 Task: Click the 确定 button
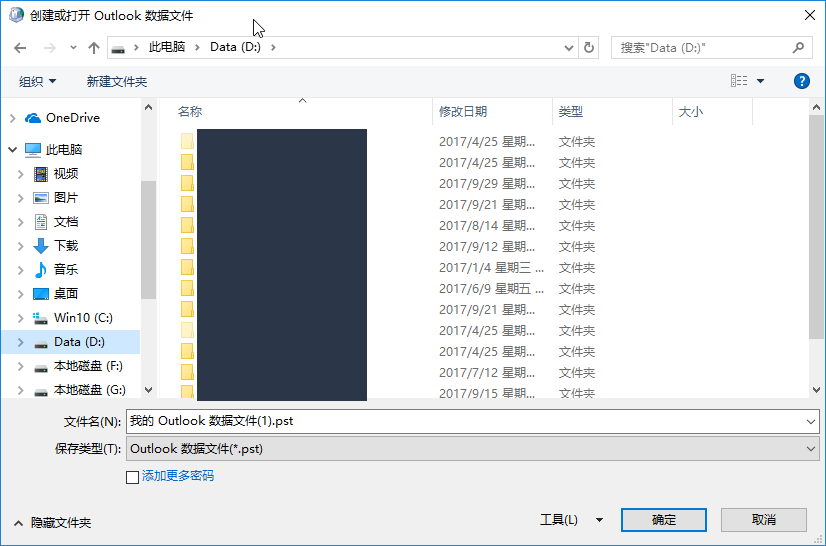[x=664, y=520]
